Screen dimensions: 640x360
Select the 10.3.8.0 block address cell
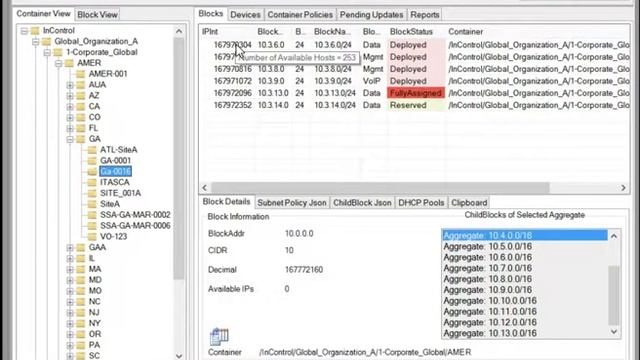pos(271,69)
